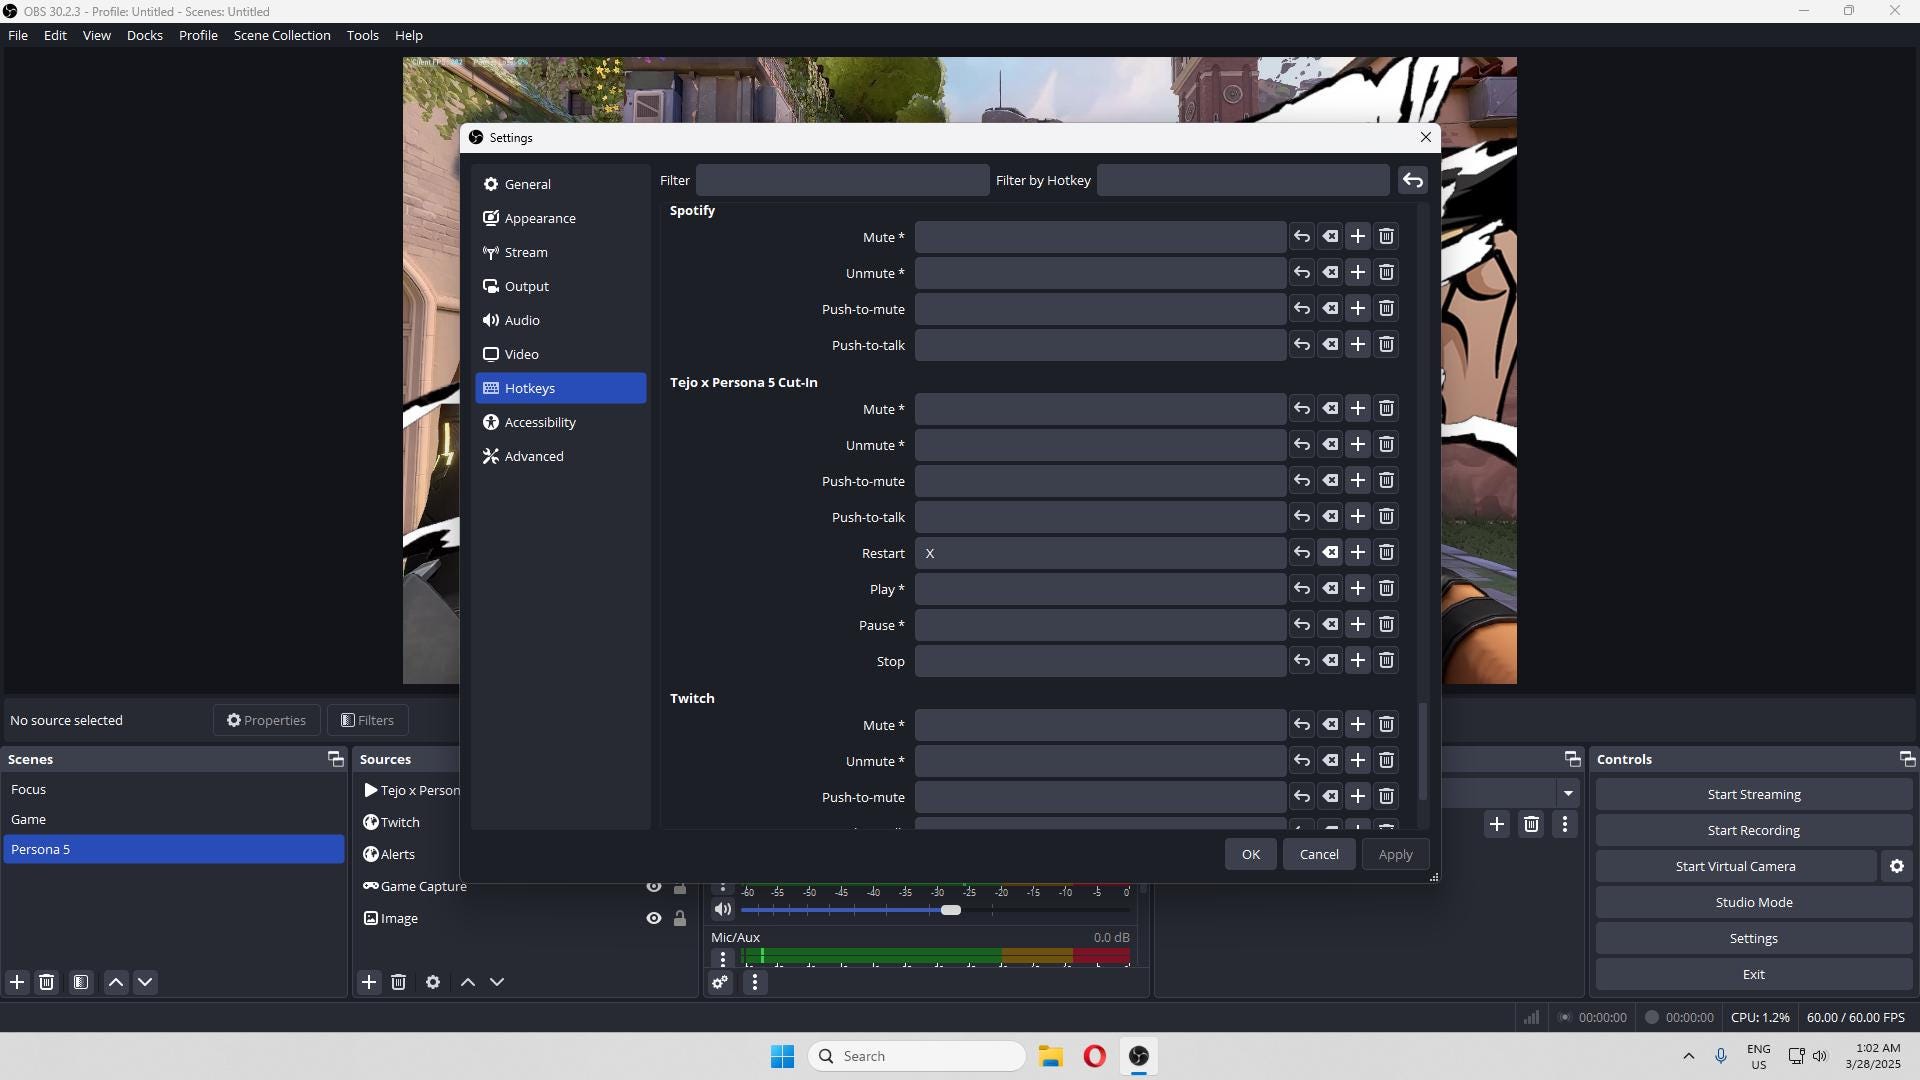The width and height of the screenshot is (1920, 1080).
Task: Adjust the Desktop Audio volume slider
Action: pyautogui.click(x=951, y=909)
